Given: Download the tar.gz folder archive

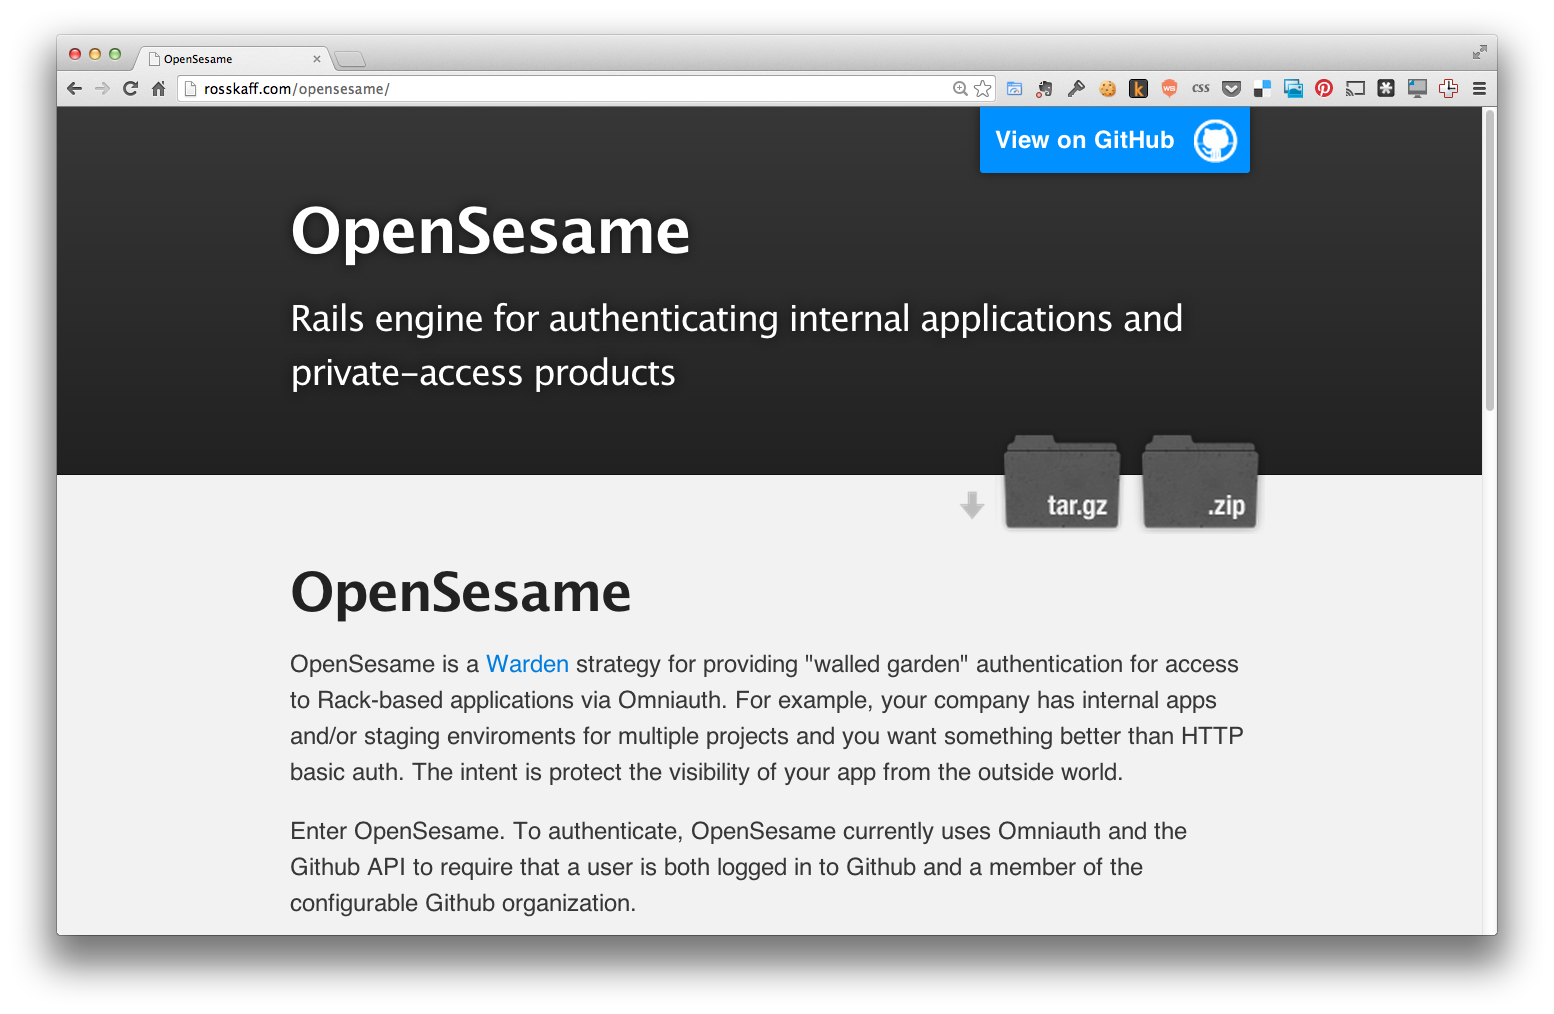Looking at the screenshot, I should [1062, 482].
